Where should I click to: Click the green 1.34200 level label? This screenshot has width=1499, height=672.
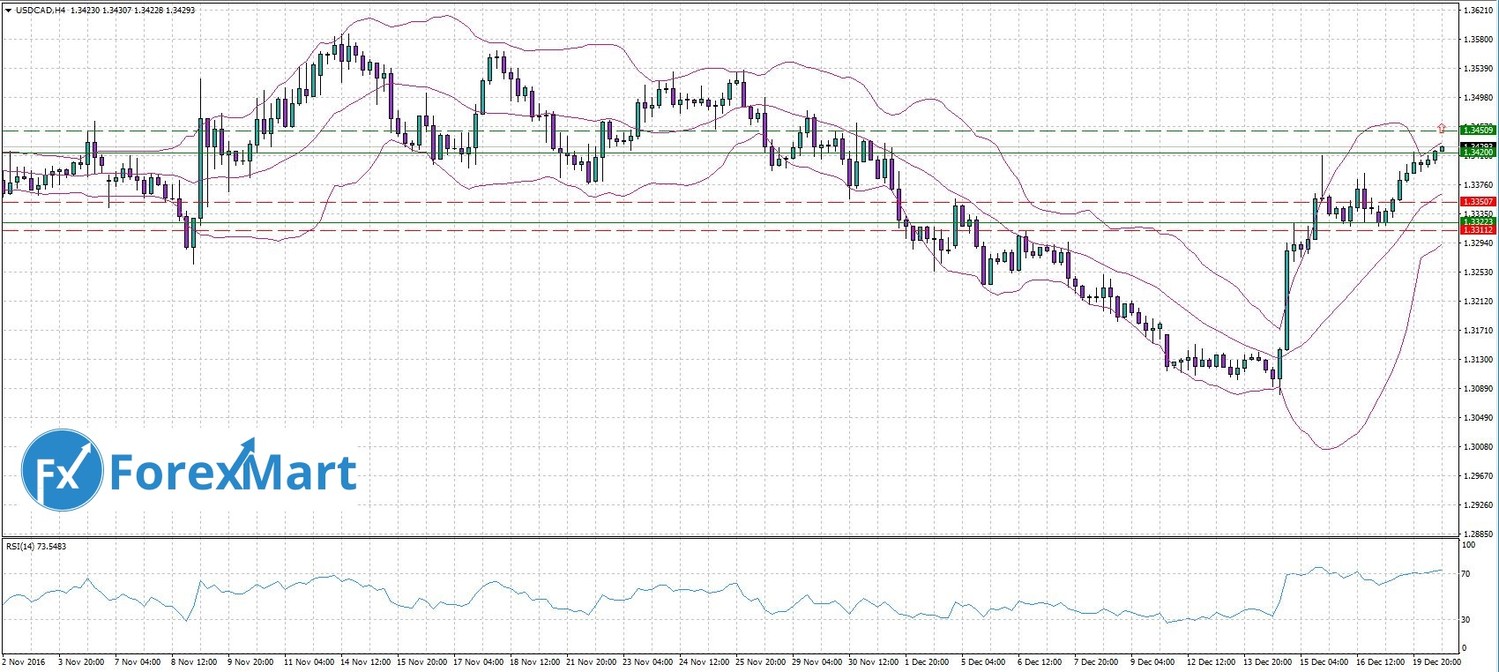1477,154
